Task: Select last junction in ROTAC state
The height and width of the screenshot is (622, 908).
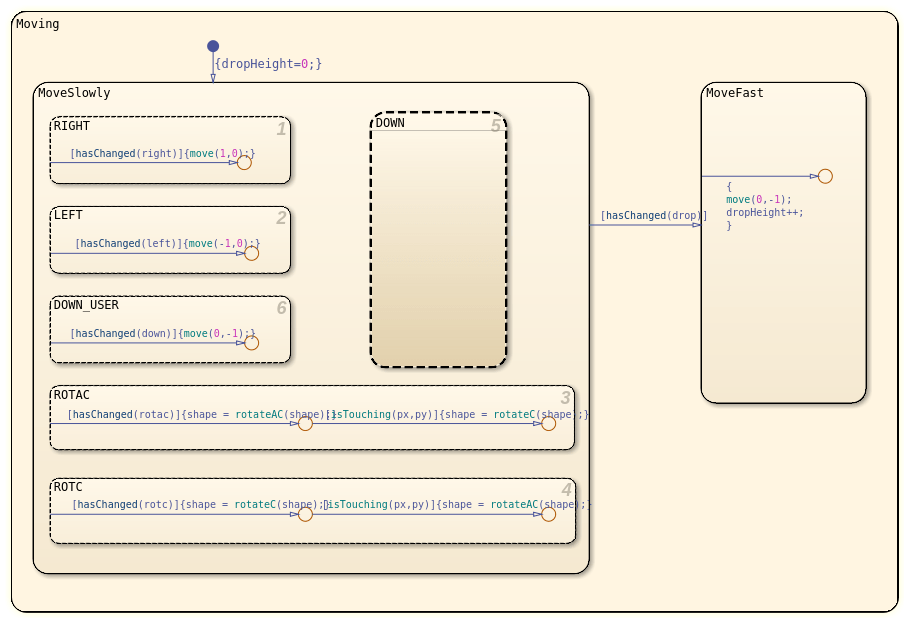Action: pos(548,423)
